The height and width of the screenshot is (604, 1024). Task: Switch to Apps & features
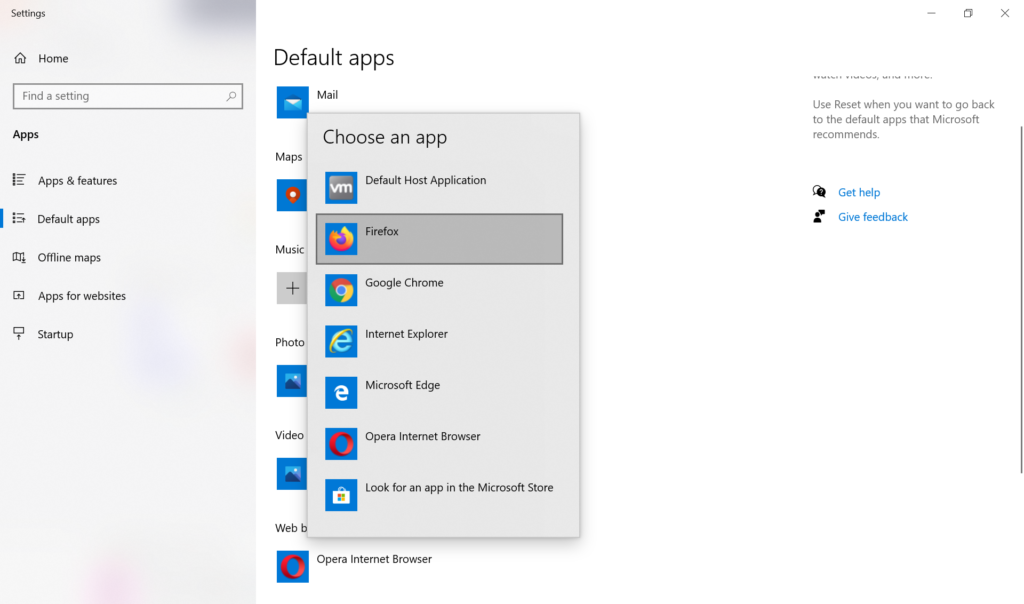pyautogui.click(x=78, y=180)
